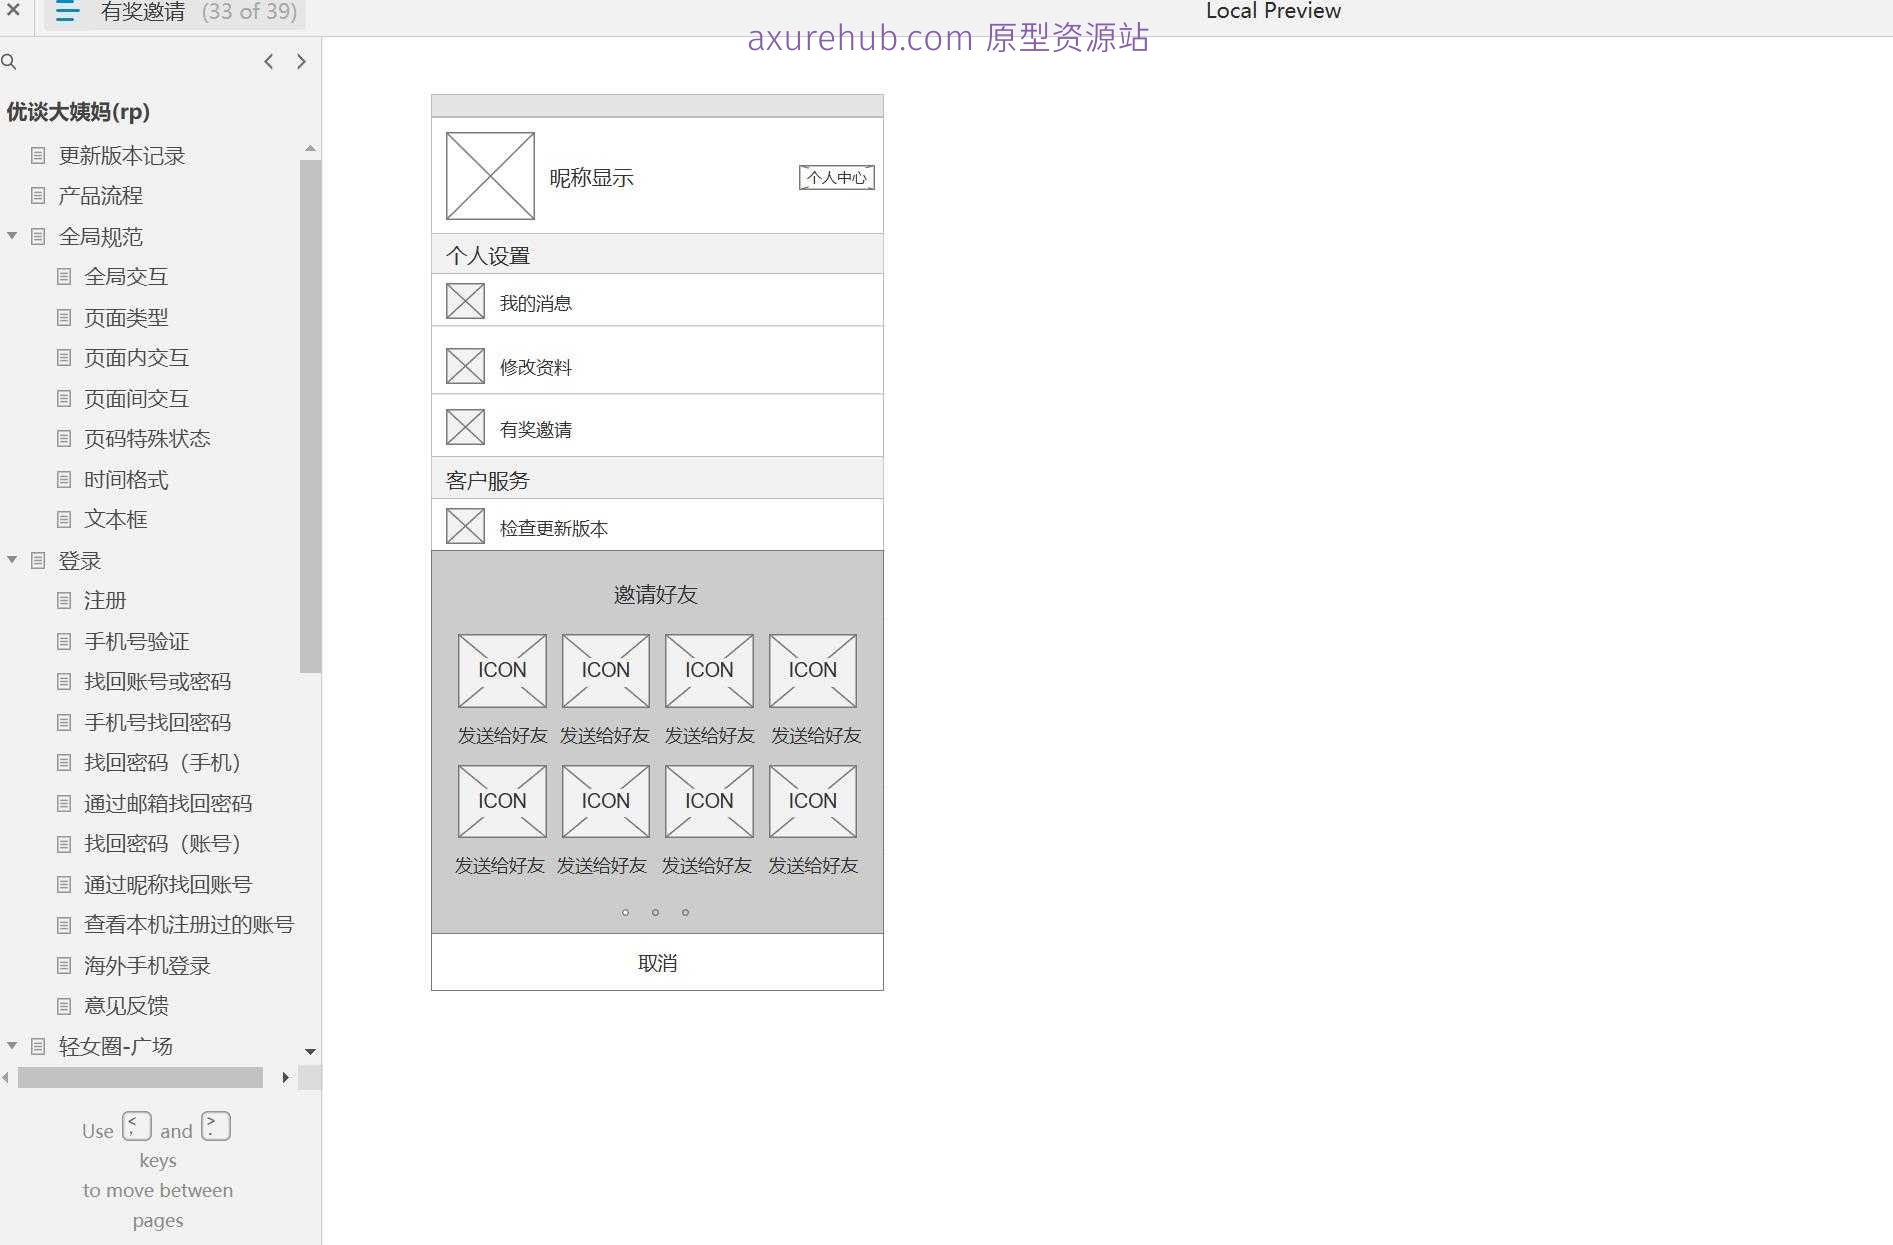Open the 文本框 page

point(116,520)
